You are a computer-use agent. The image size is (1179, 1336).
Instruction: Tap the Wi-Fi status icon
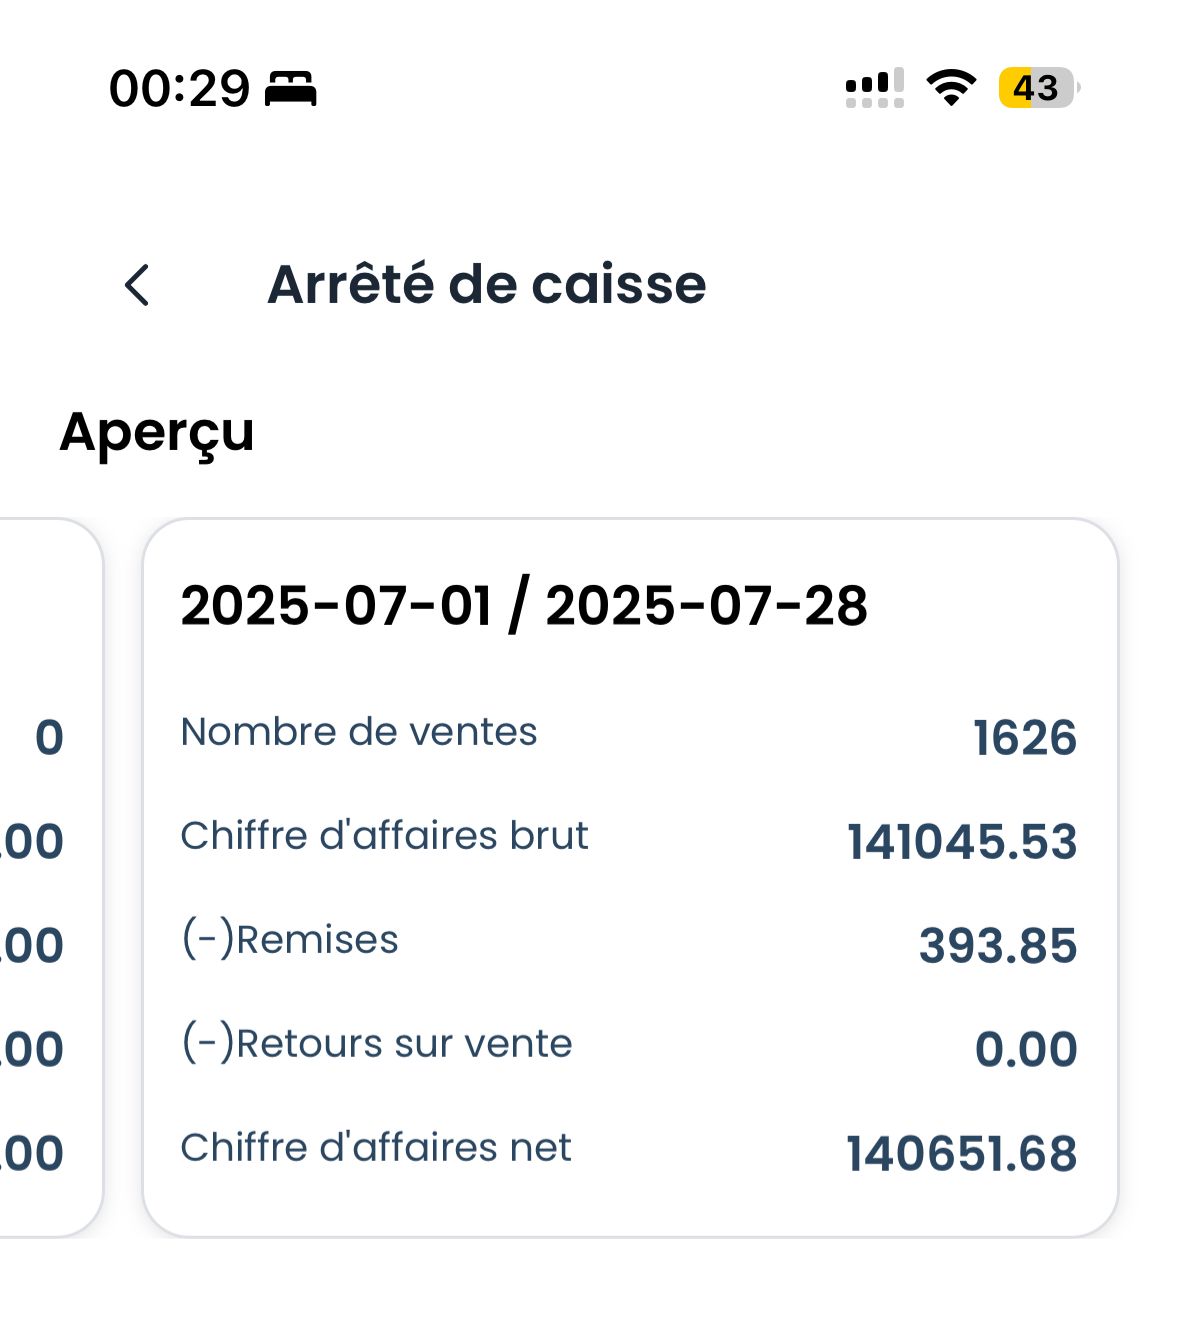tap(951, 88)
